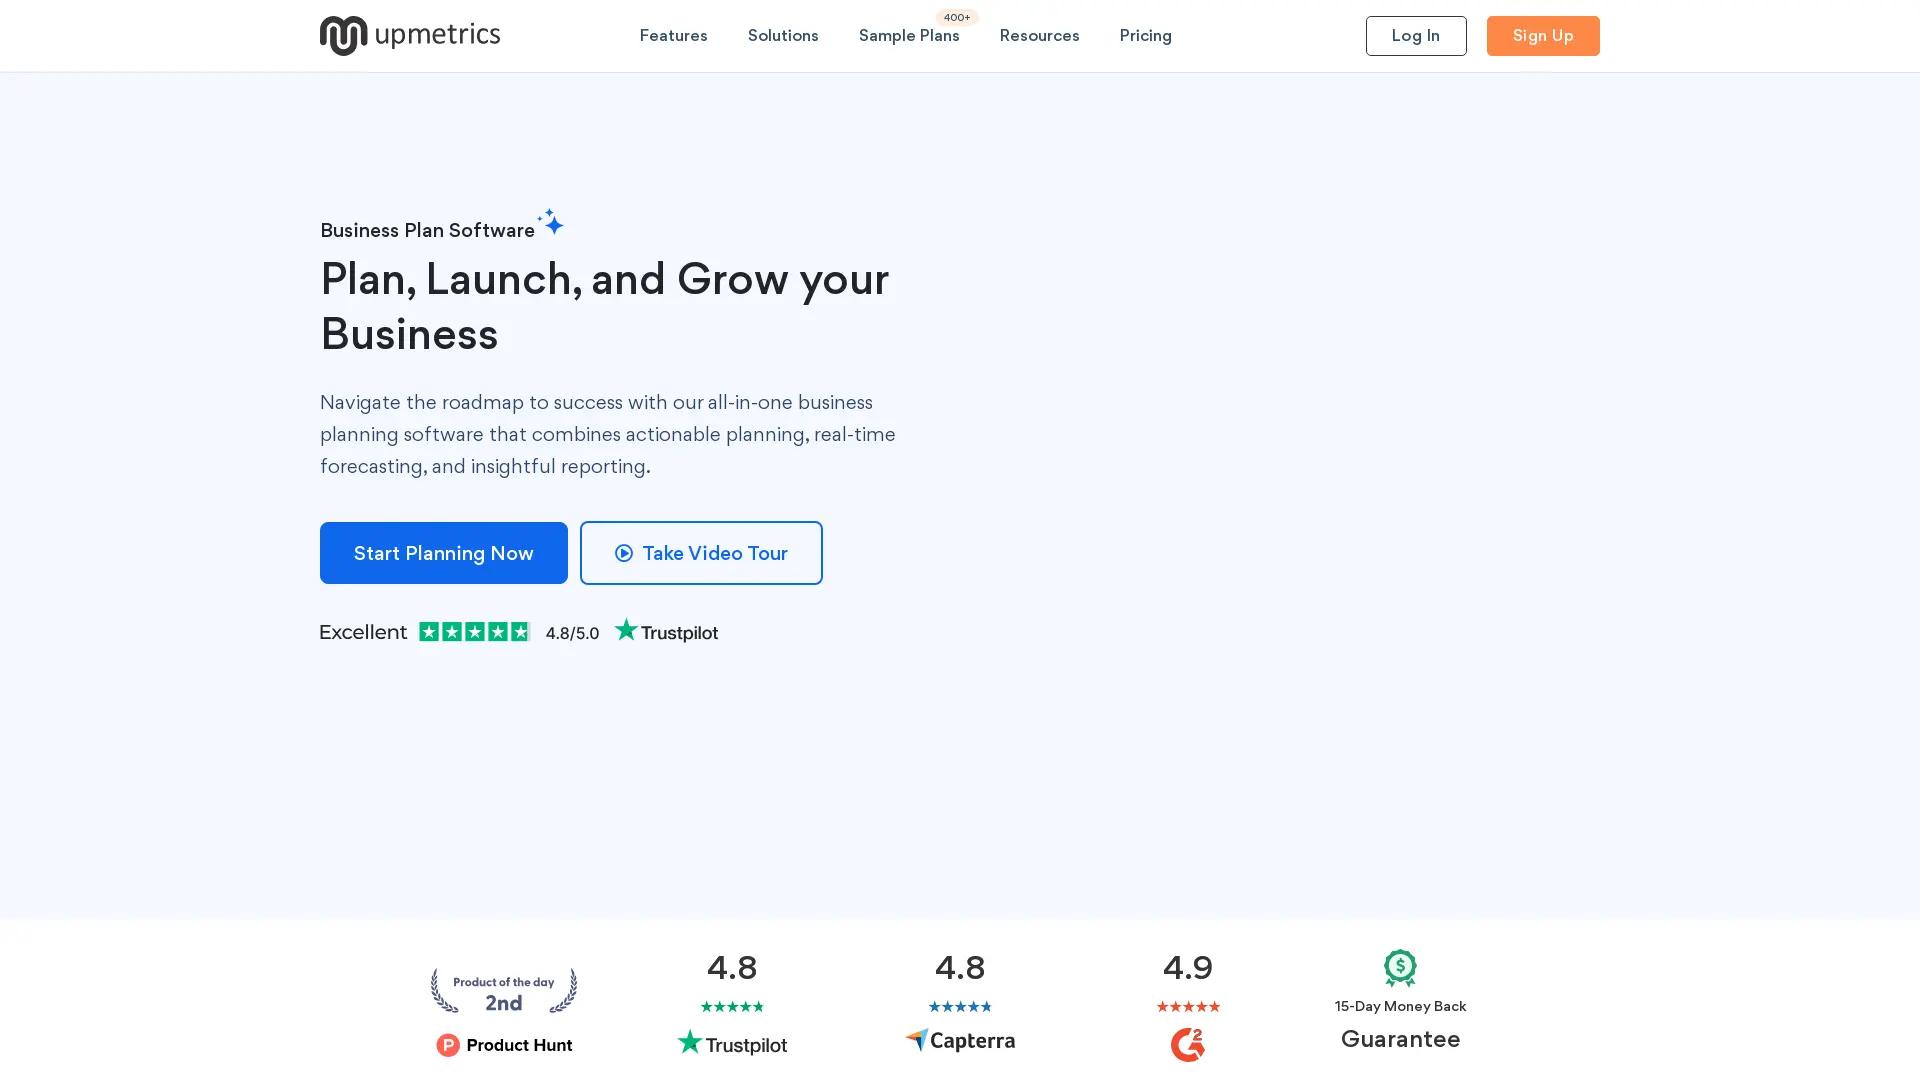Click the 4.8/5.0 rating text link
The height and width of the screenshot is (1080, 1920).
[x=571, y=632]
